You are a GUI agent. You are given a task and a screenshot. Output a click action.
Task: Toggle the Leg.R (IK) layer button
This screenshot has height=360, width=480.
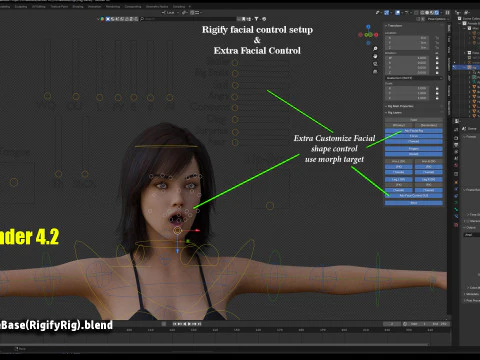429,179
